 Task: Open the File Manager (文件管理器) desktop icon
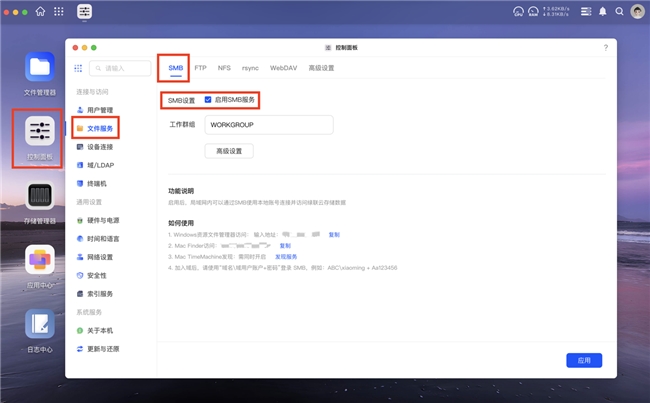pyautogui.click(x=40, y=67)
